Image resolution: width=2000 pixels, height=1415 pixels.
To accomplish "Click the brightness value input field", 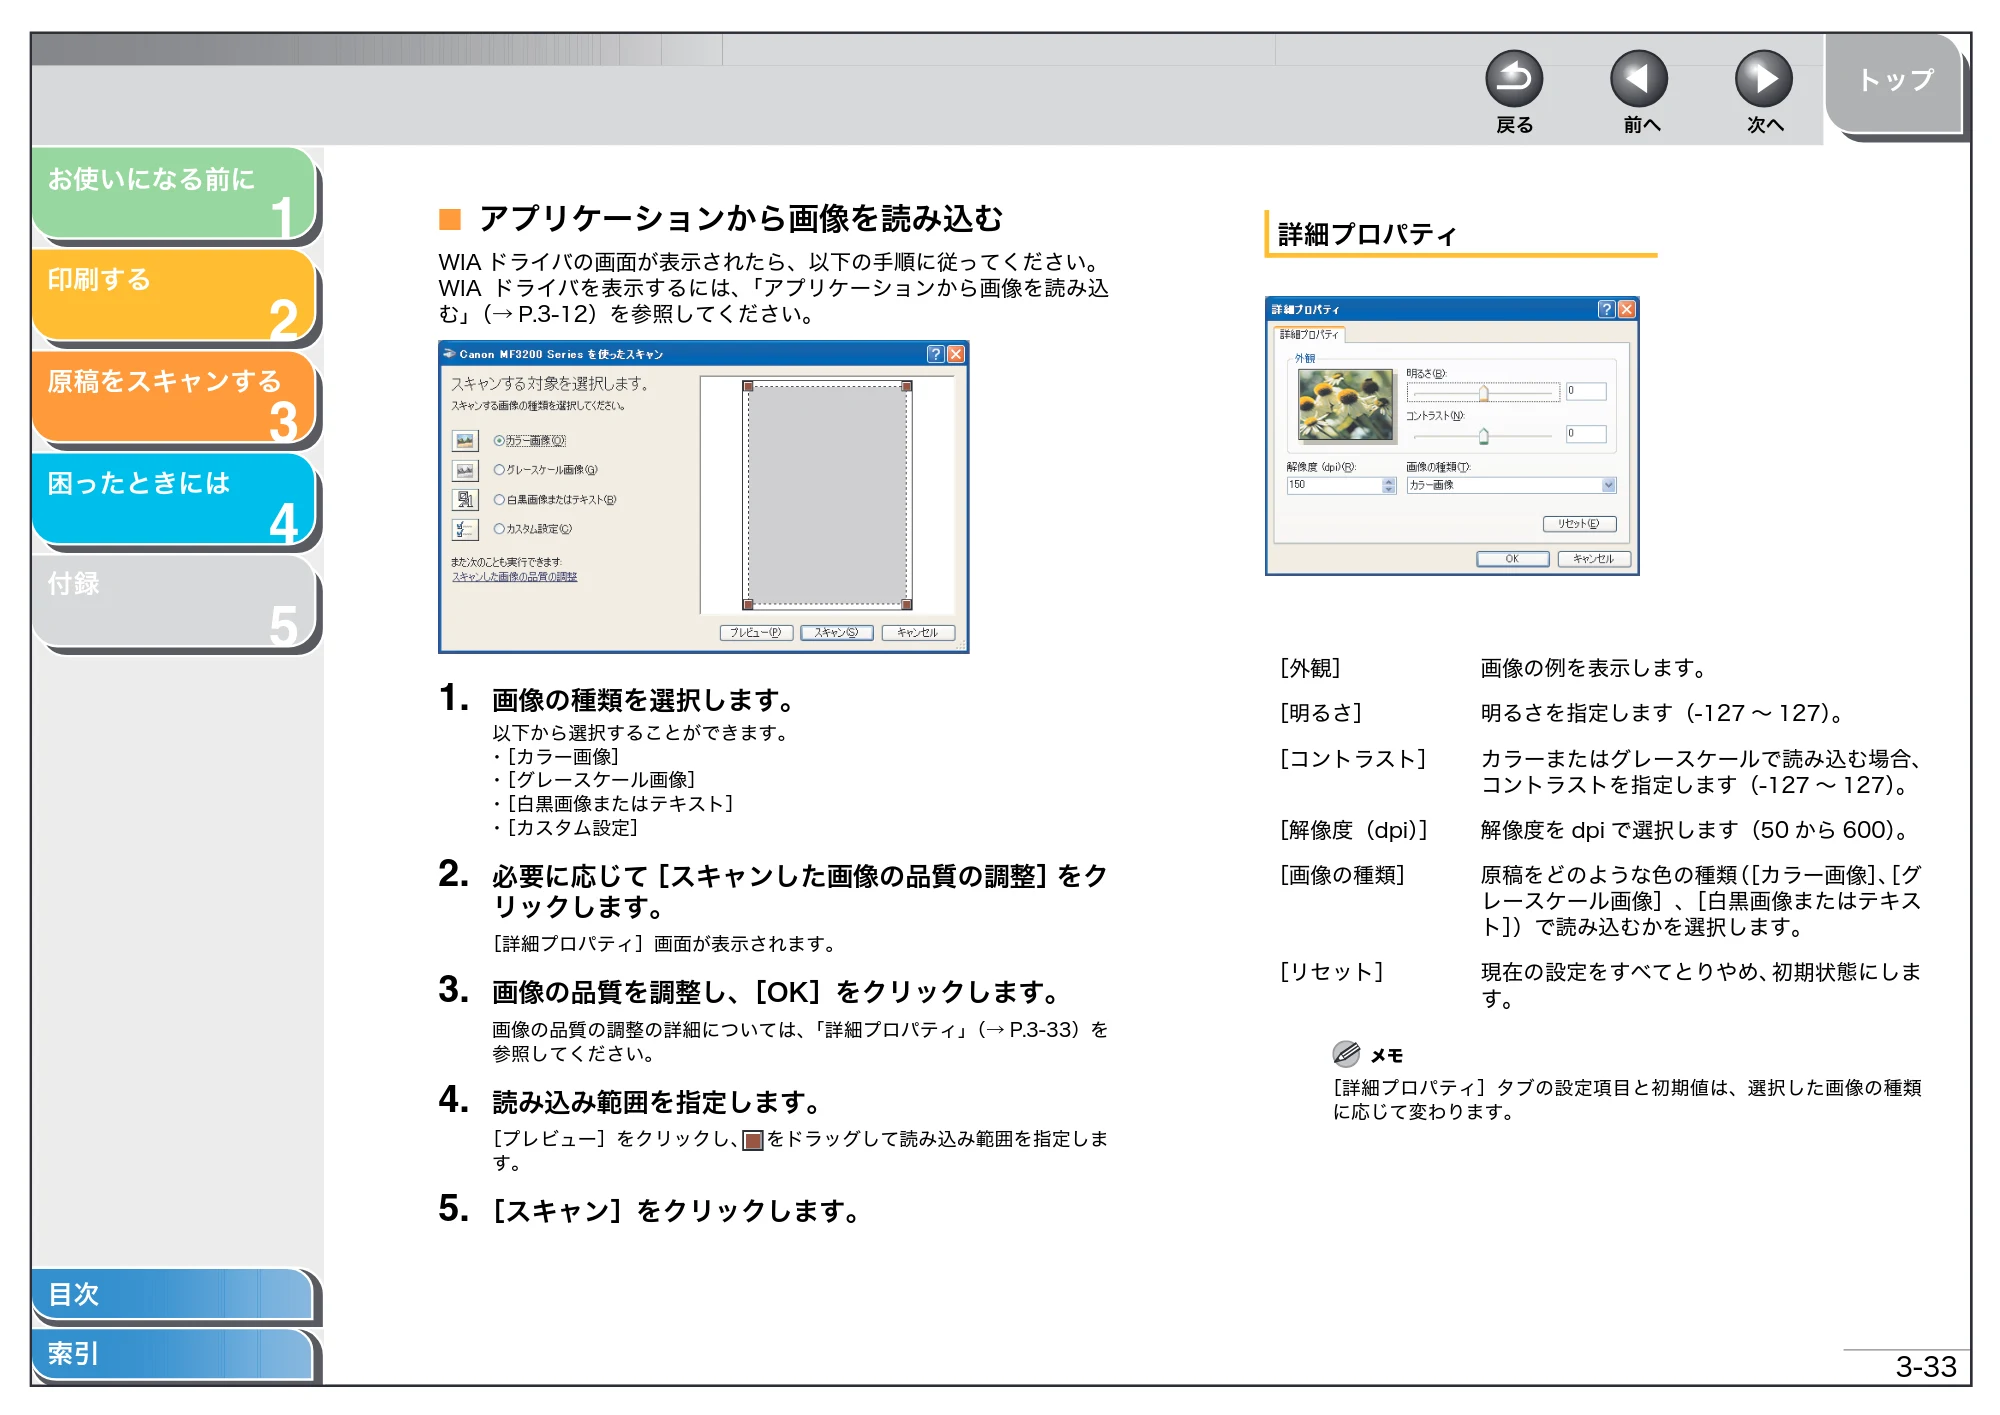I will [x=1586, y=392].
